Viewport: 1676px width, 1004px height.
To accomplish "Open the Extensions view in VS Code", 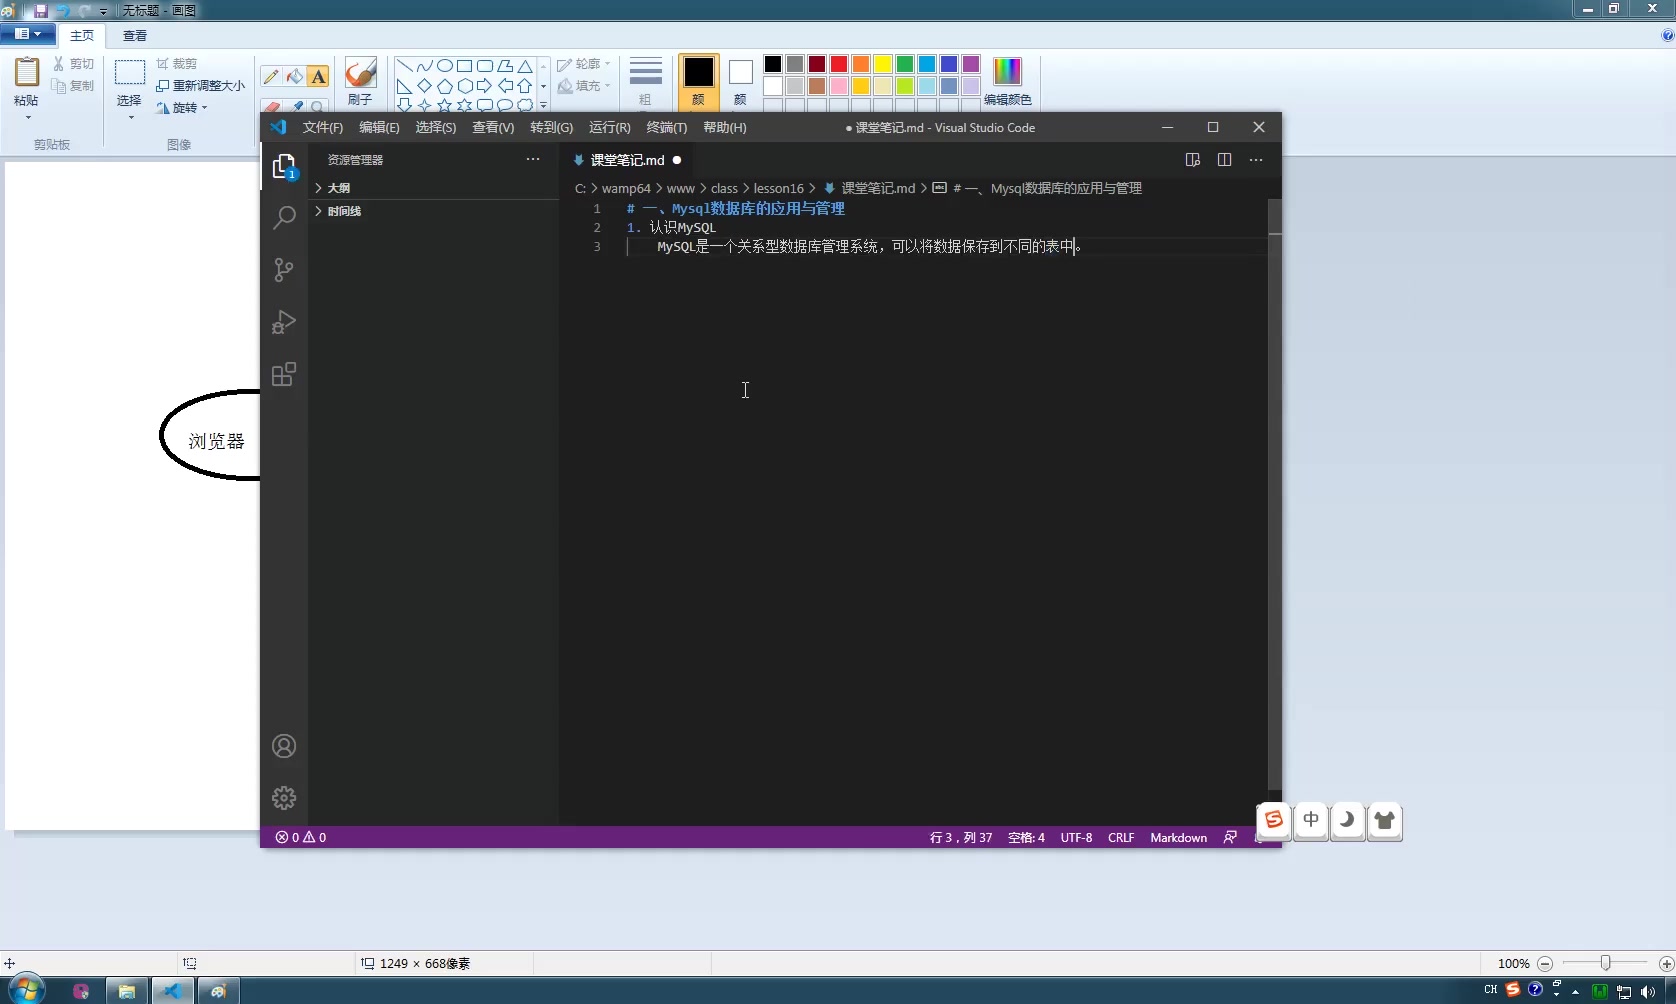I will pyautogui.click(x=284, y=374).
